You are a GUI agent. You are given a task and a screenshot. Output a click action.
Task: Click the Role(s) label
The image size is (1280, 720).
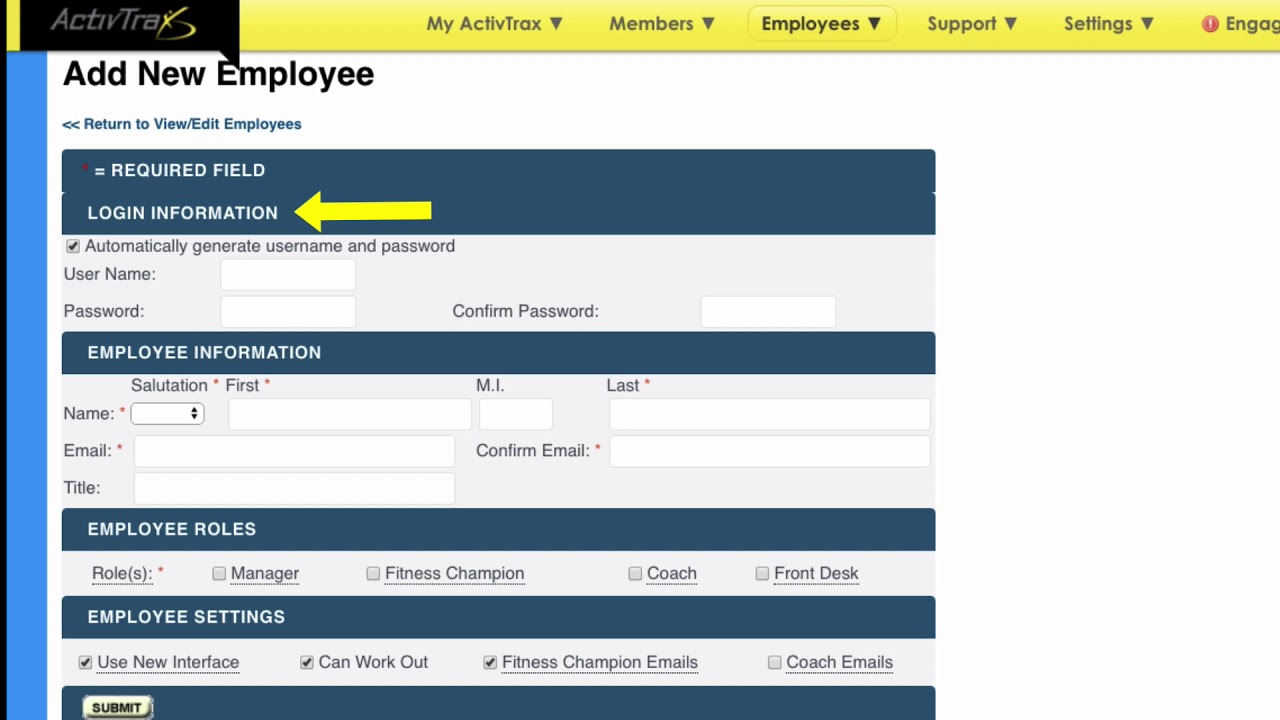(122, 573)
